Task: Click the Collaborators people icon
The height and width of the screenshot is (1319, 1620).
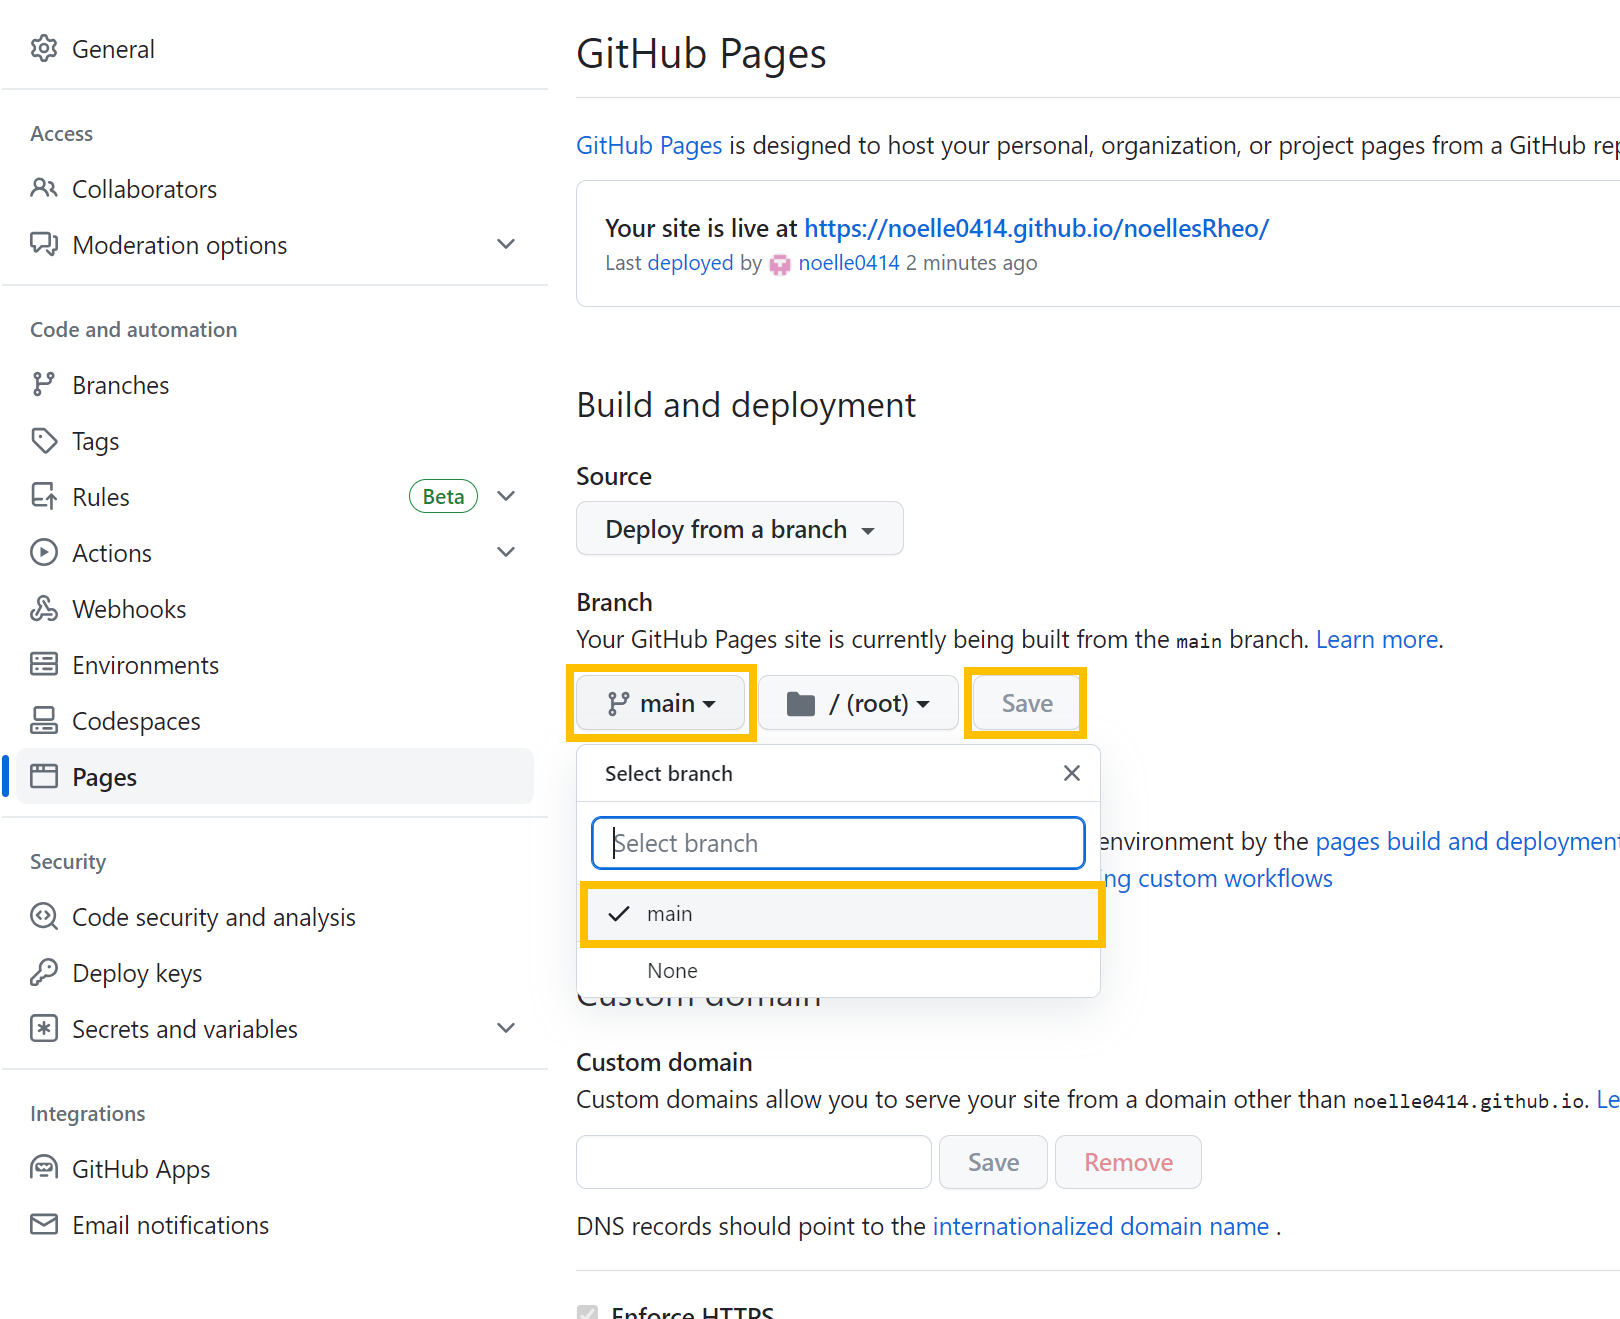Action: click(44, 188)
